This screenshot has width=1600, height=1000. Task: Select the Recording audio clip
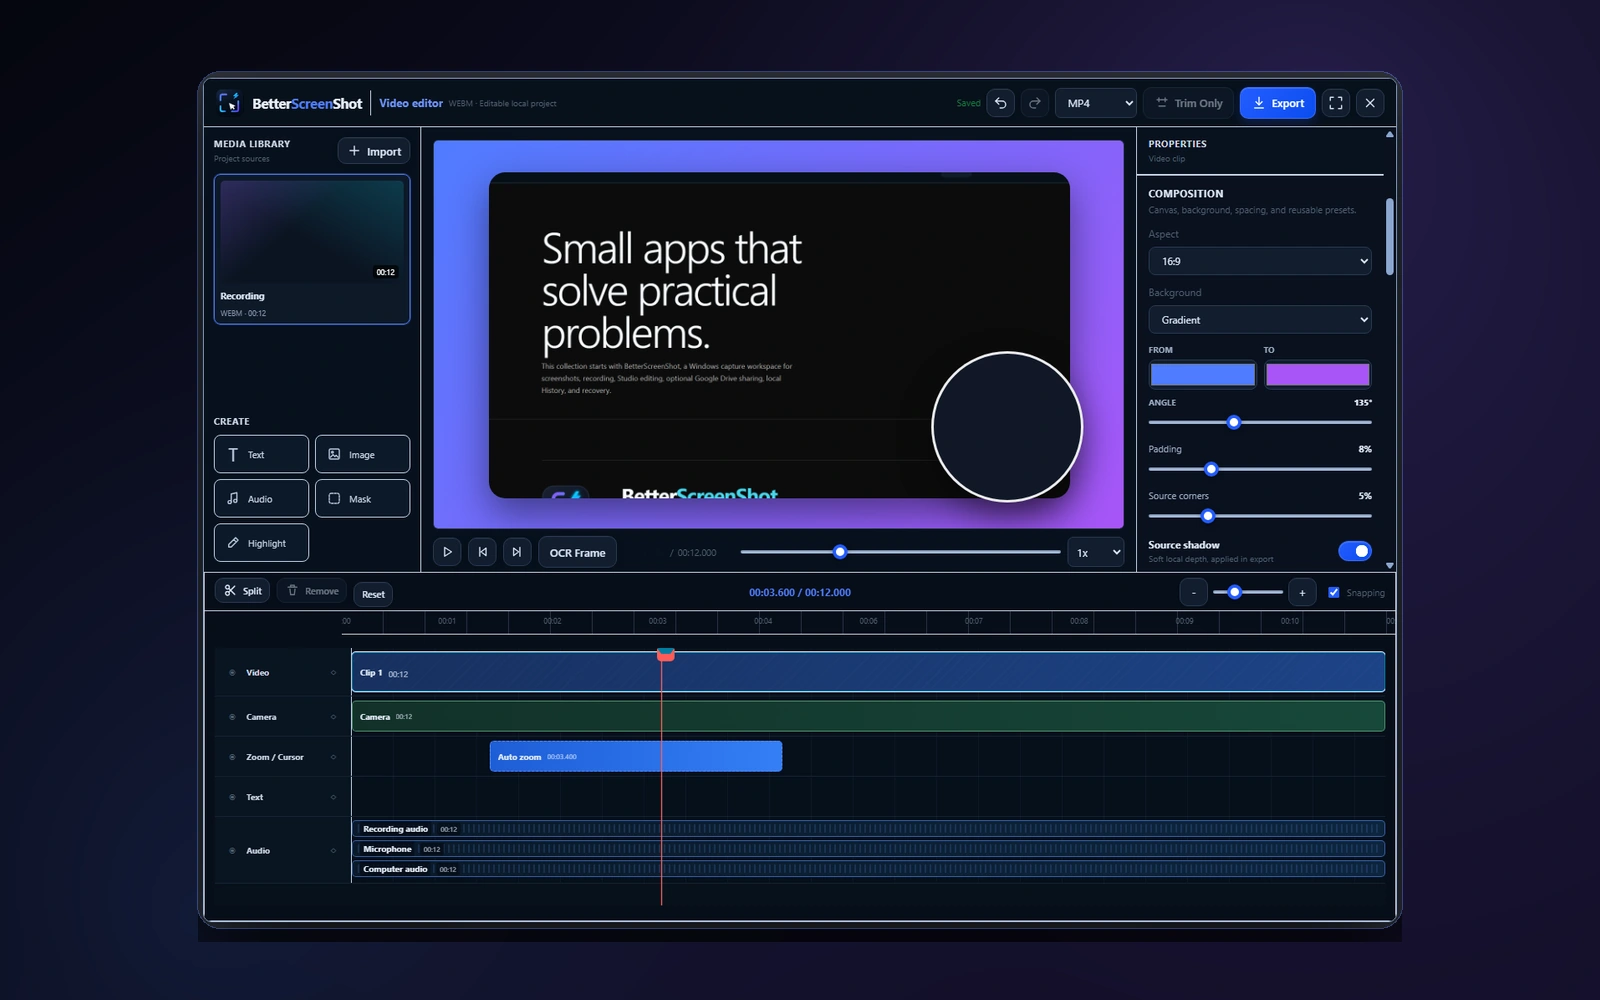868,828
